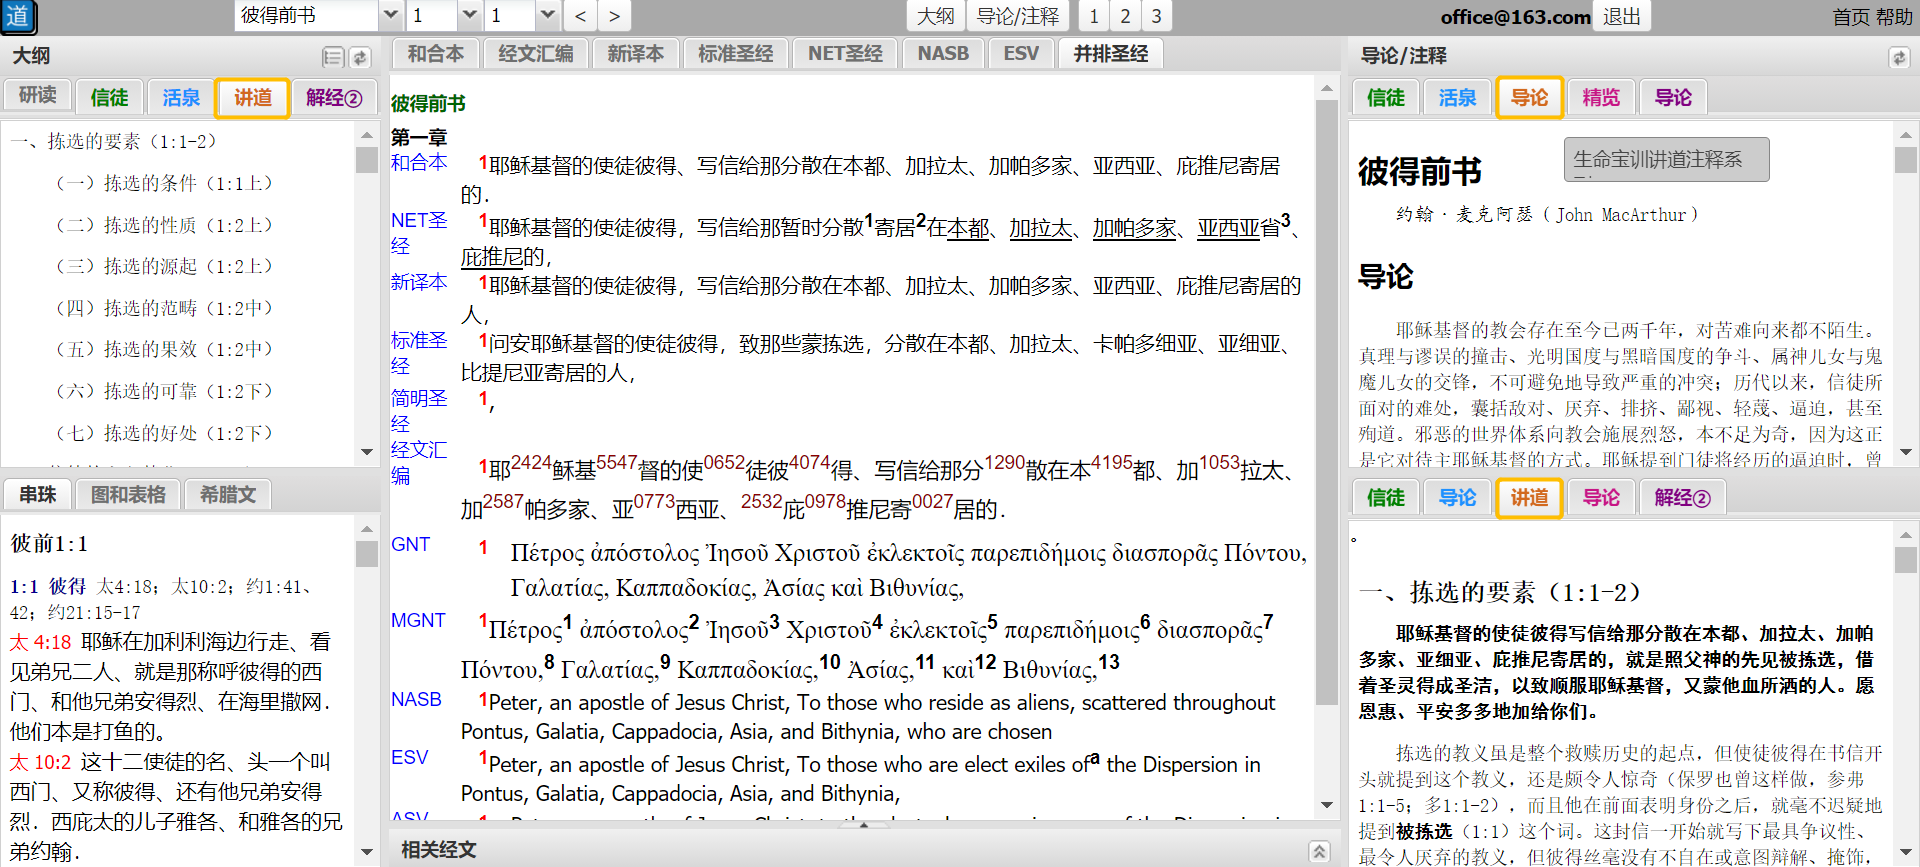Click the 退出 logout button

point(1621,16)
